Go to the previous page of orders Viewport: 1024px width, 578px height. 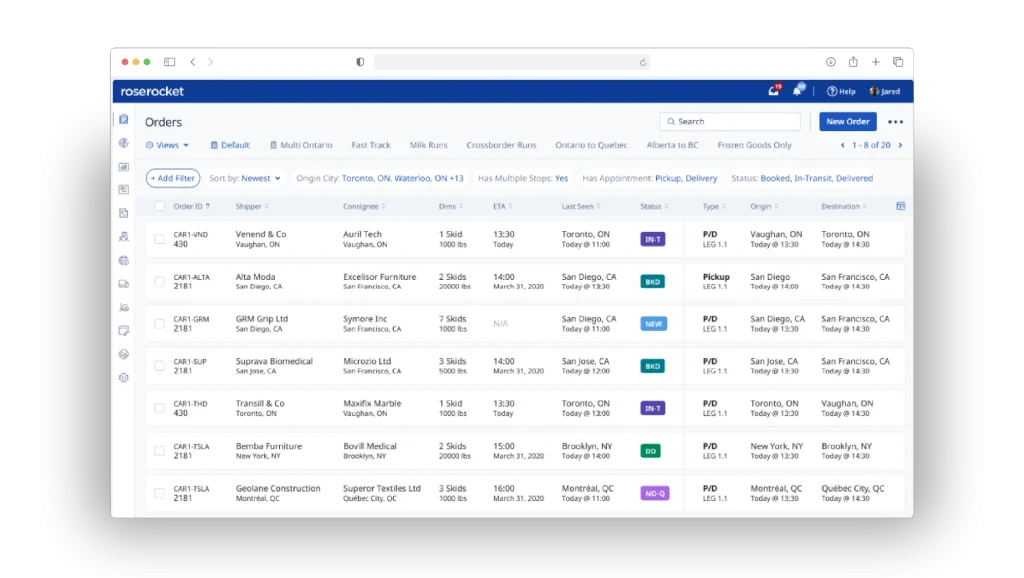[842, 145]
